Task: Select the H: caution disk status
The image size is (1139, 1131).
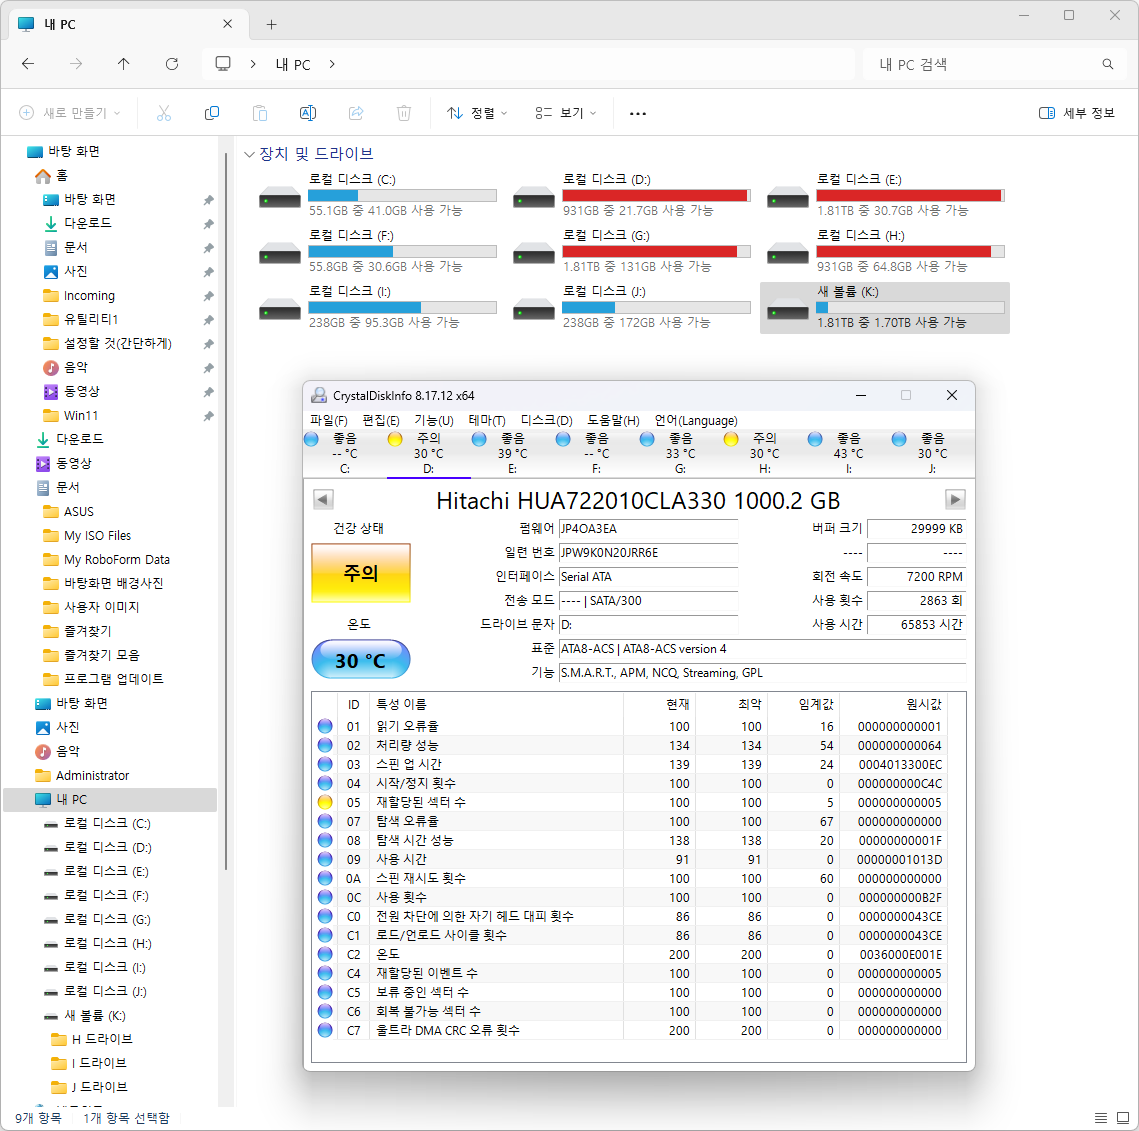Action: click(763, 453)
